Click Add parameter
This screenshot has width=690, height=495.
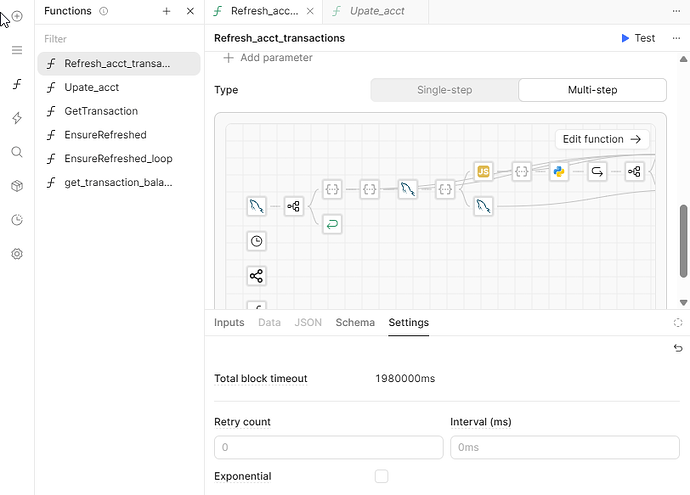pos(268,58)
